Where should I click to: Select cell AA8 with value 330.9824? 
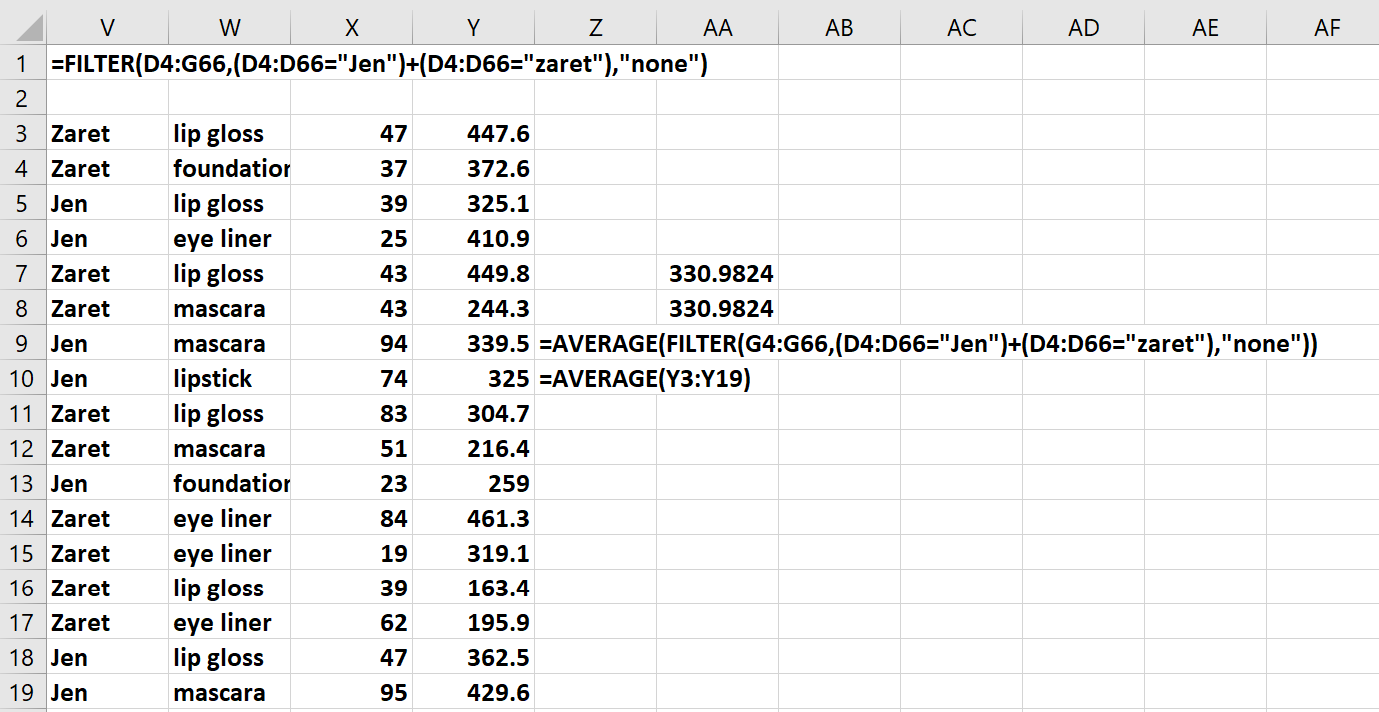(x=717, y=309)
